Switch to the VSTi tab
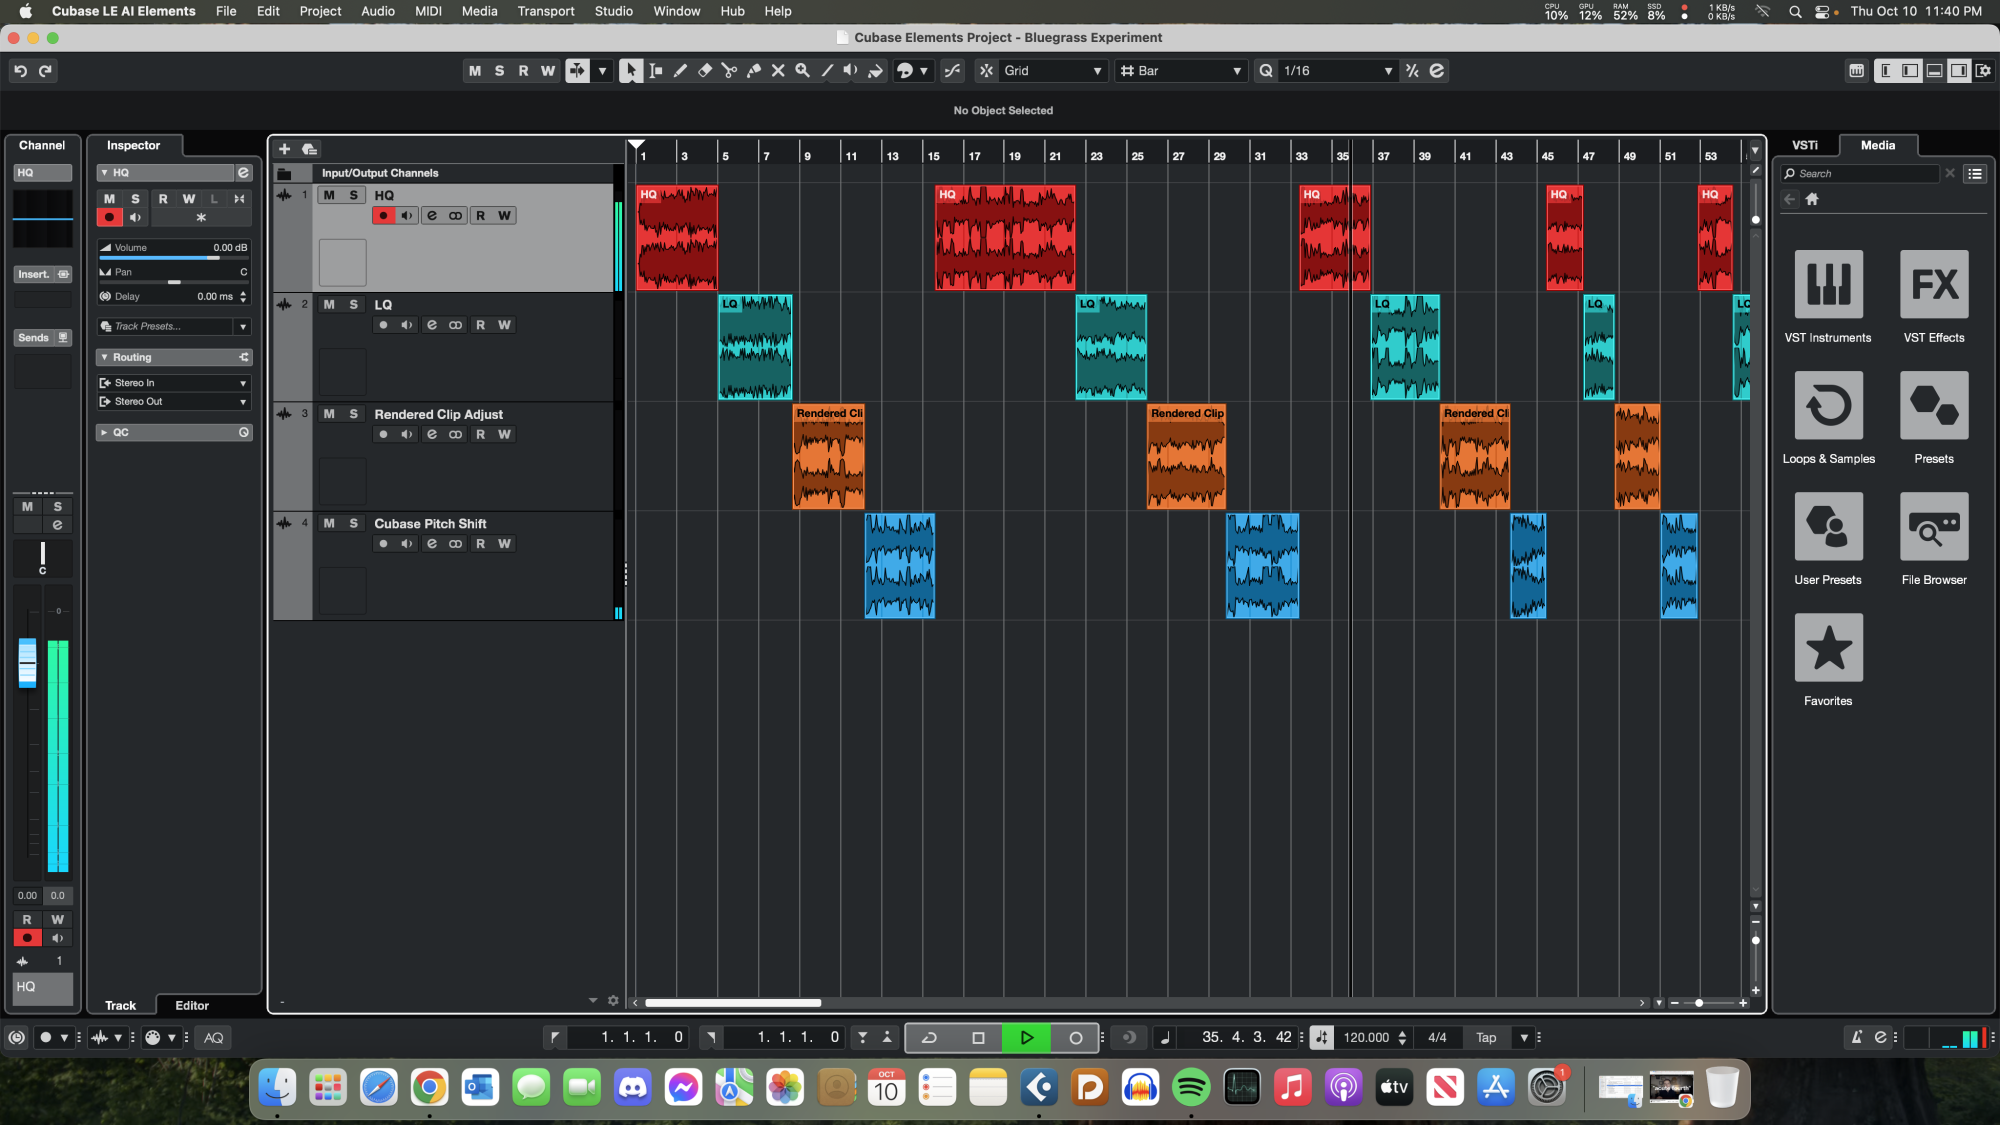 pyautogui.click(x=1804, y=145)
